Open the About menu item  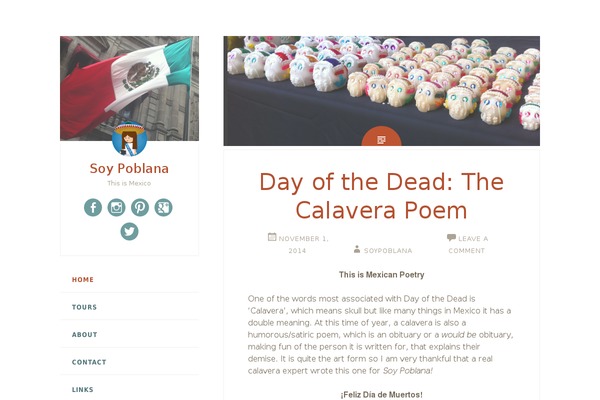click(x=85, y=335)
